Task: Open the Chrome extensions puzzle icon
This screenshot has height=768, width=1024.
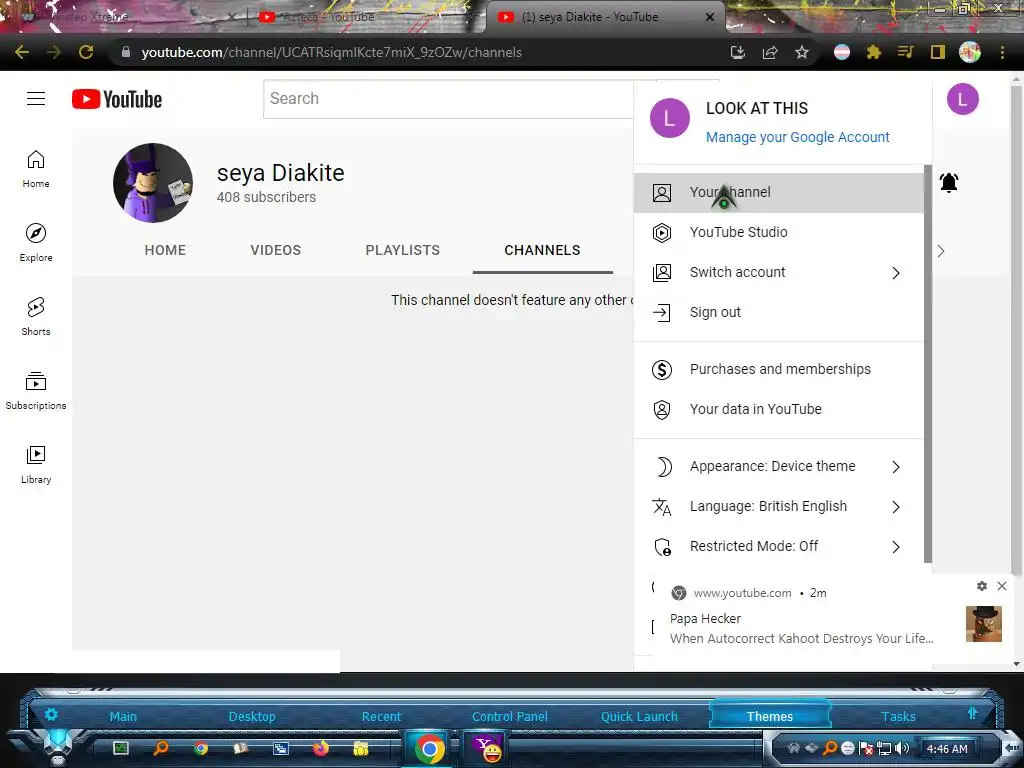Action: coord(874,52)
